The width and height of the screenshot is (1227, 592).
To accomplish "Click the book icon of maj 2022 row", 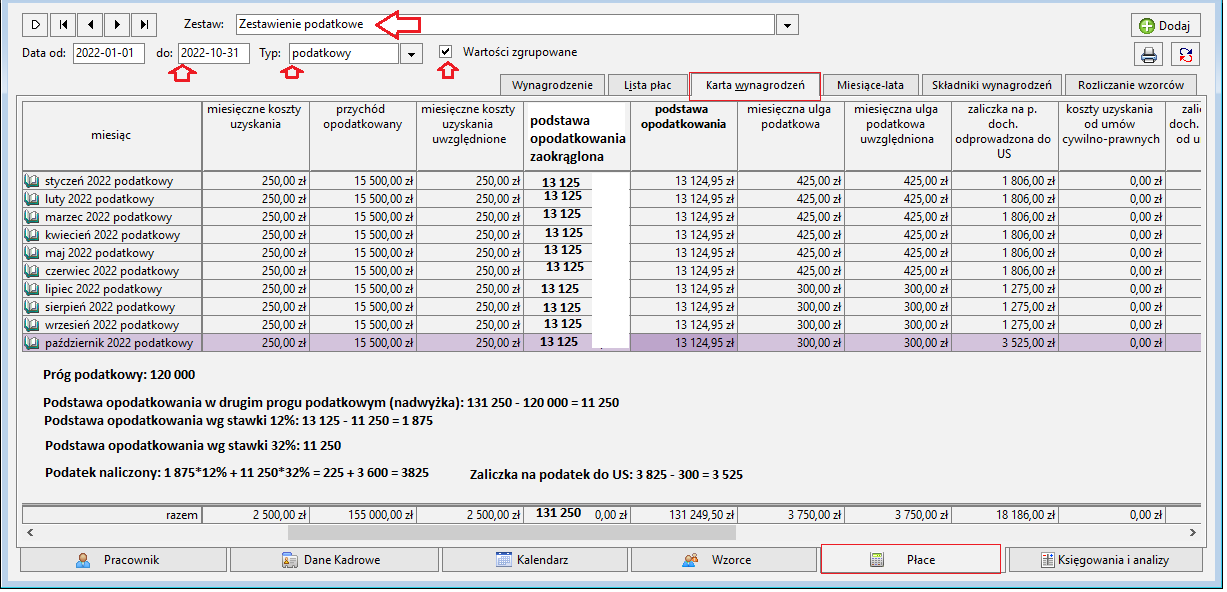I will [x=33, y=253].
